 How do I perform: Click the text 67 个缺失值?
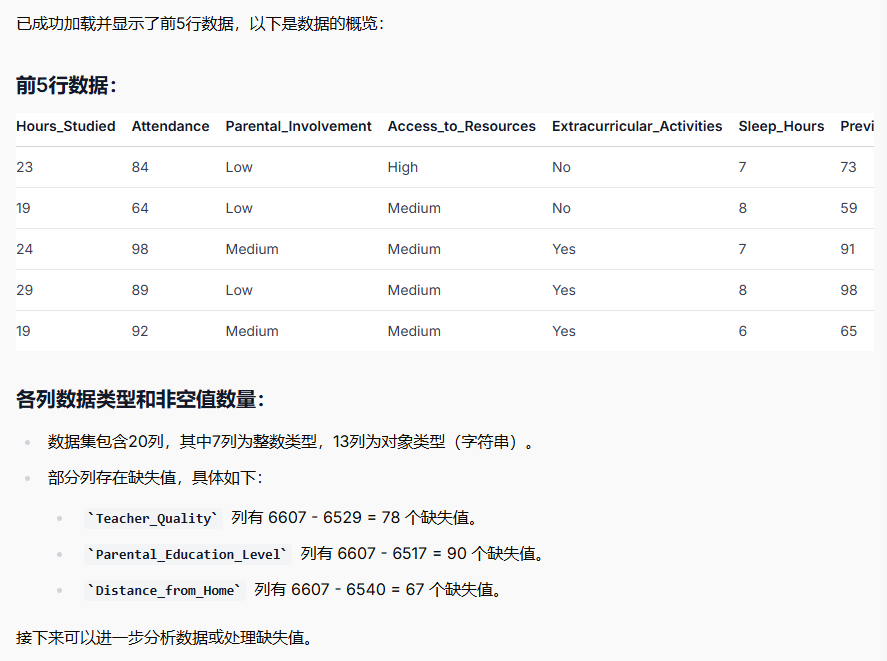tap(453, 590)
